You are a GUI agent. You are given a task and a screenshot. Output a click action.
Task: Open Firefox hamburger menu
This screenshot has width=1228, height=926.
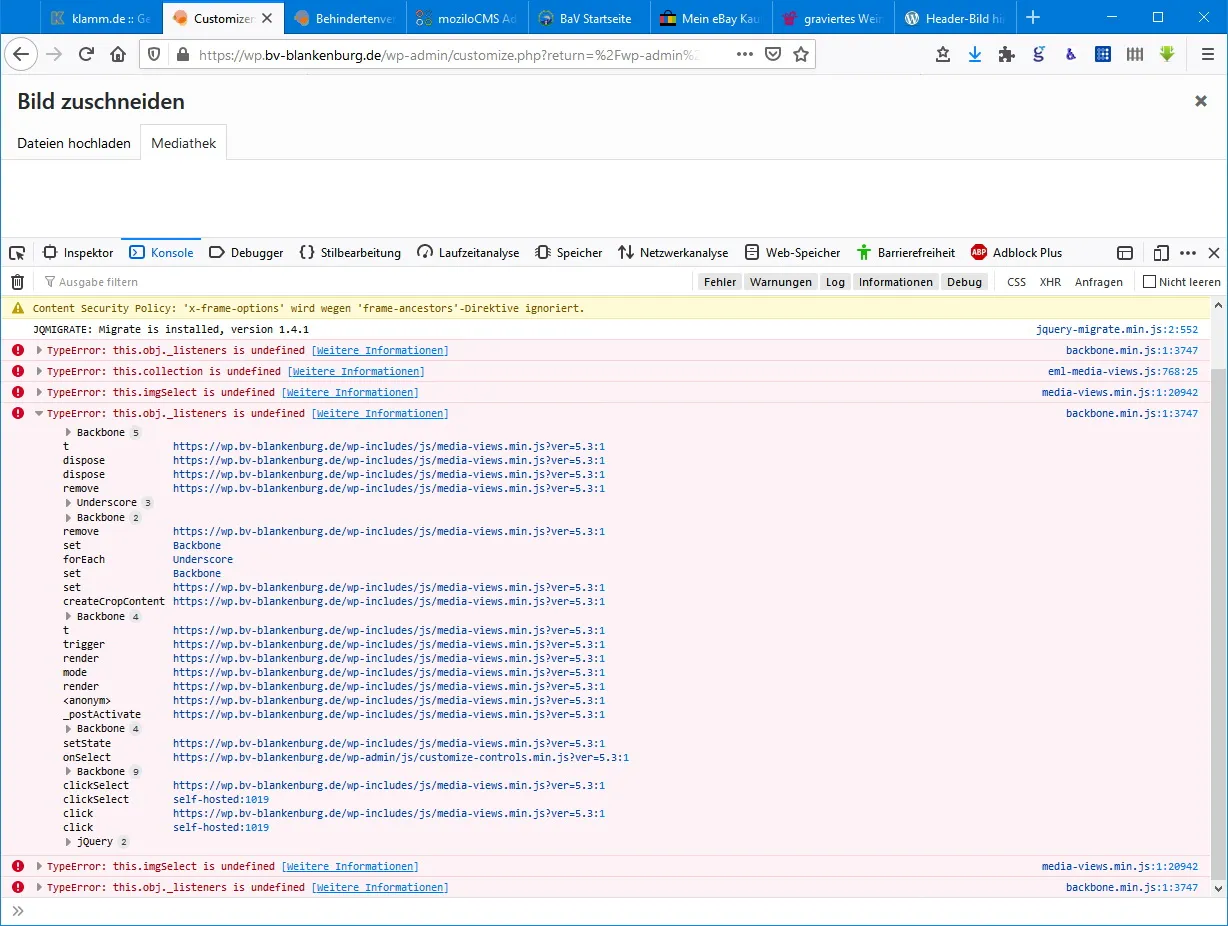click(1208, 55)
